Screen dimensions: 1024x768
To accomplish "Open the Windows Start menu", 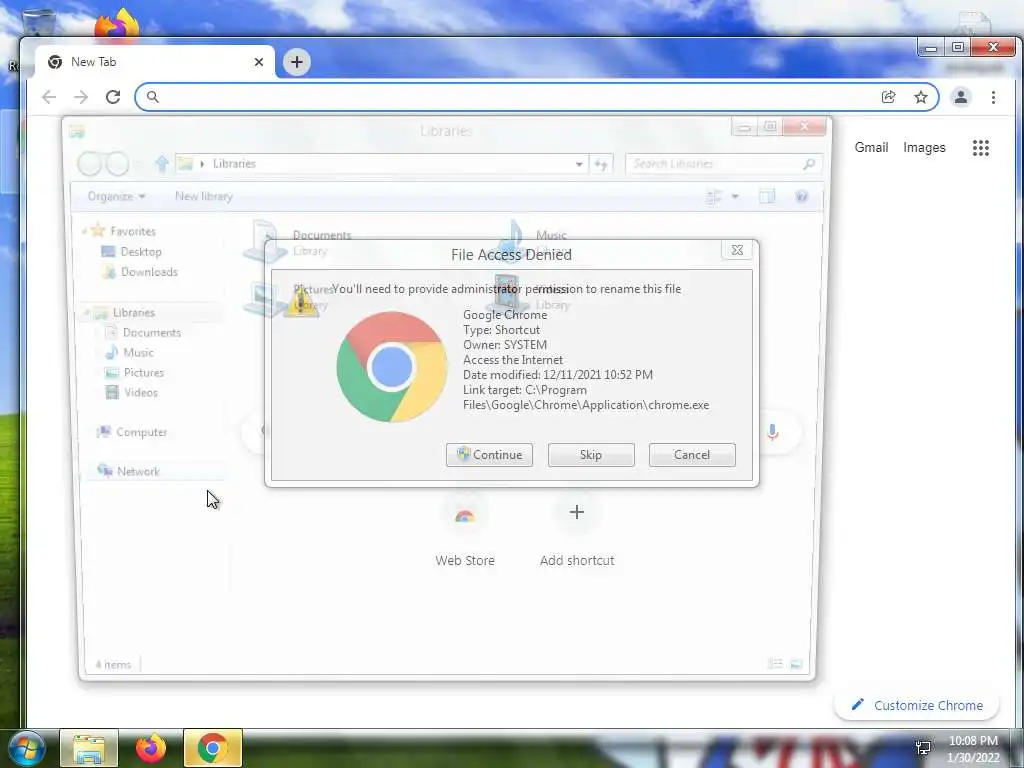I will pos(27,748).
